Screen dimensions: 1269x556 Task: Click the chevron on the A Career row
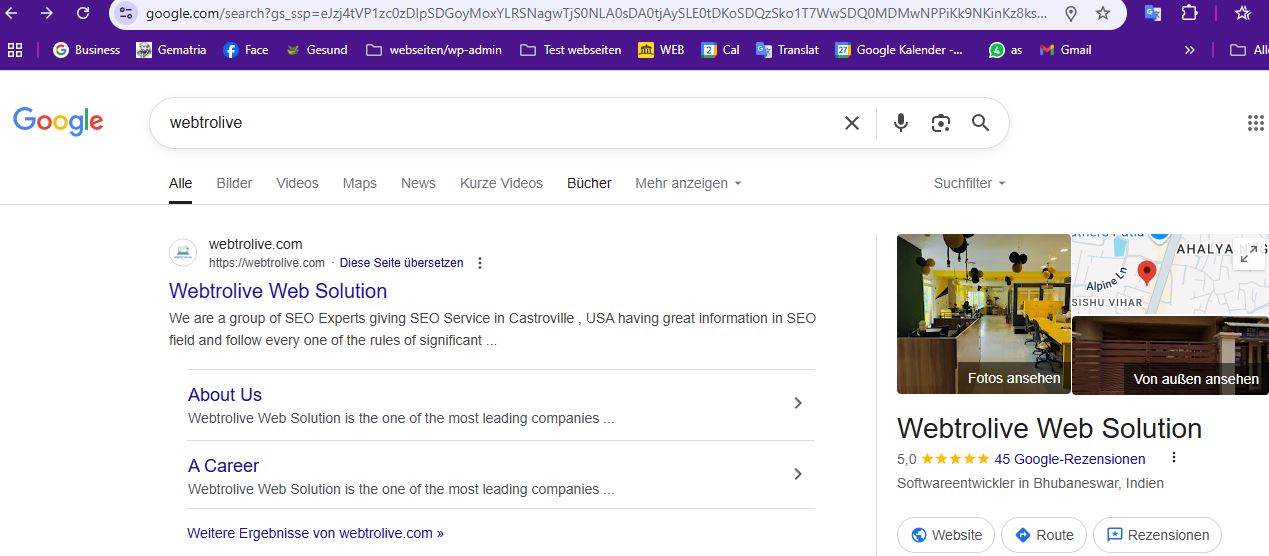click(x=797, y=474)
